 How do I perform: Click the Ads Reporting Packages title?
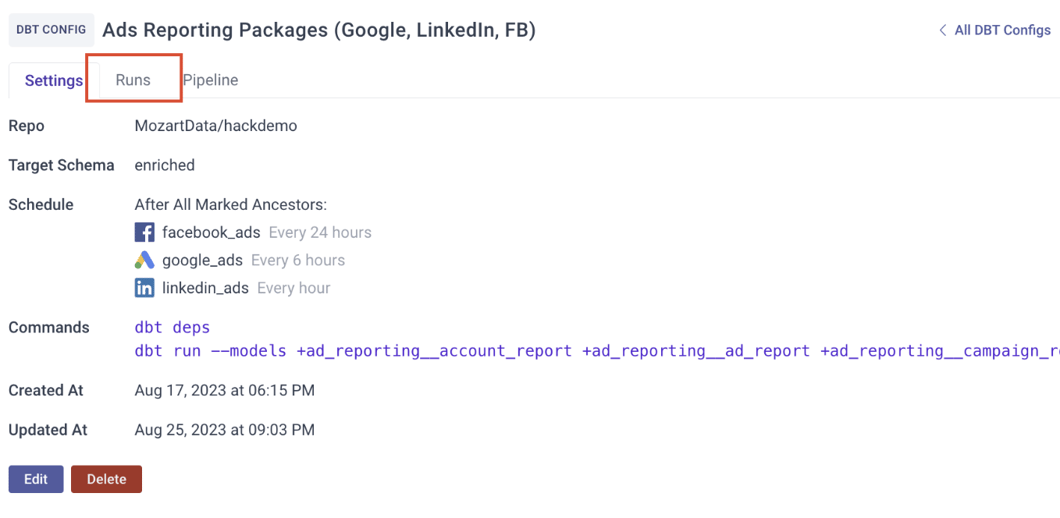[x=319, y=30]
